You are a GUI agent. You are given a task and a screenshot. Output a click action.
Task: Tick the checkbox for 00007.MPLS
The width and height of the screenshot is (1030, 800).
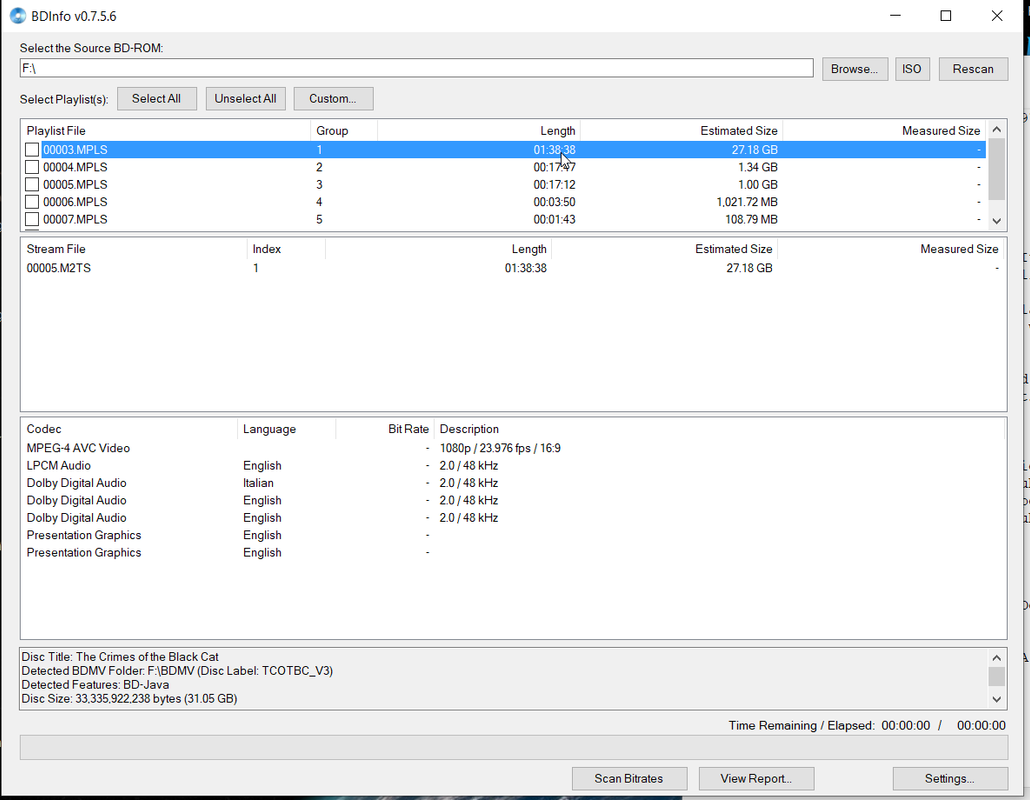[32, 219]
